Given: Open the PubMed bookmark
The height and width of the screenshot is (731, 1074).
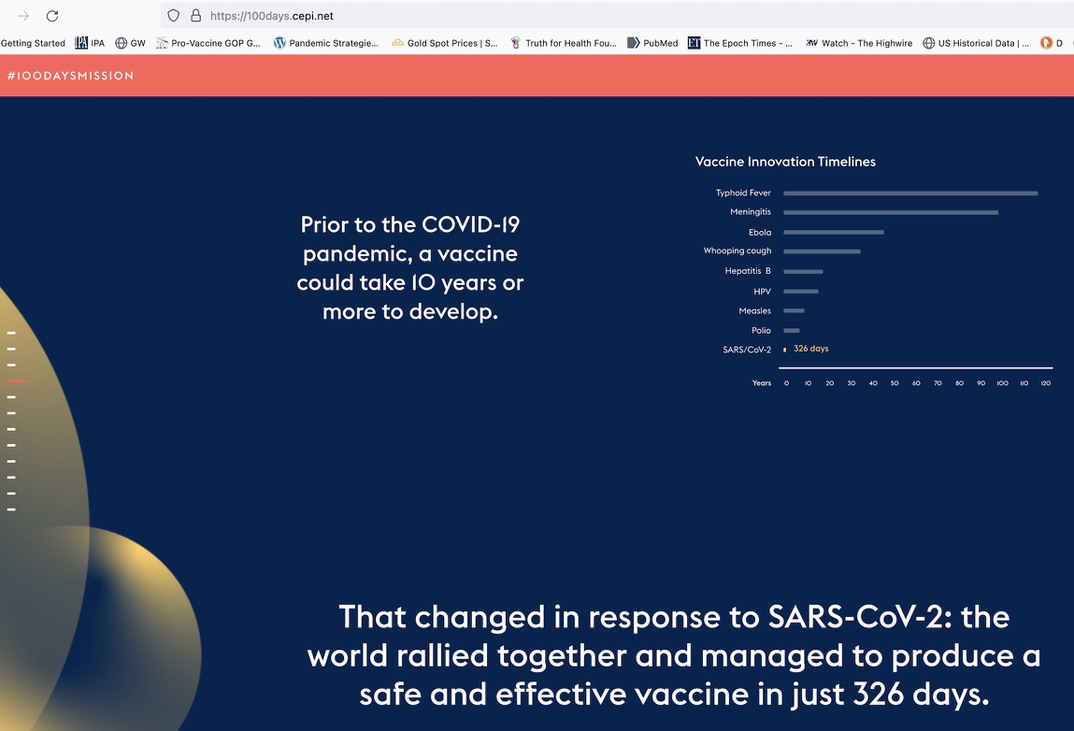Looking at the screenshot, I should point(652,43).
